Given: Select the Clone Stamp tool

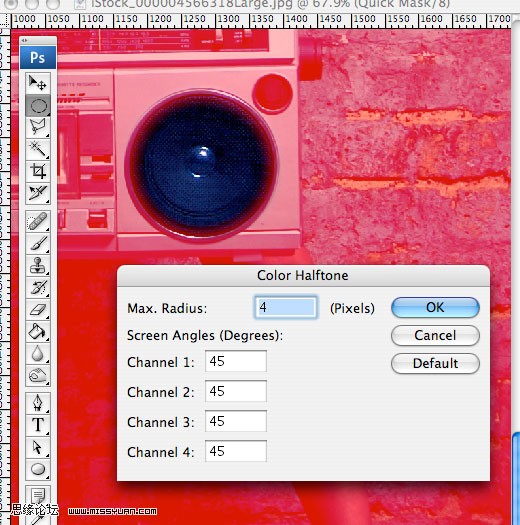Looking at the screenshot, I should (38, 266).
